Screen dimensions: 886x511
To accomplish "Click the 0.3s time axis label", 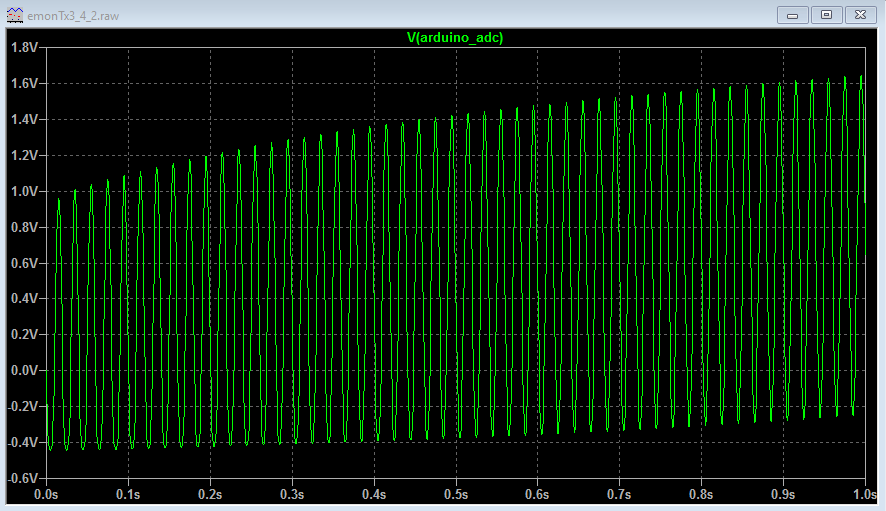I will tap(292, 495).
